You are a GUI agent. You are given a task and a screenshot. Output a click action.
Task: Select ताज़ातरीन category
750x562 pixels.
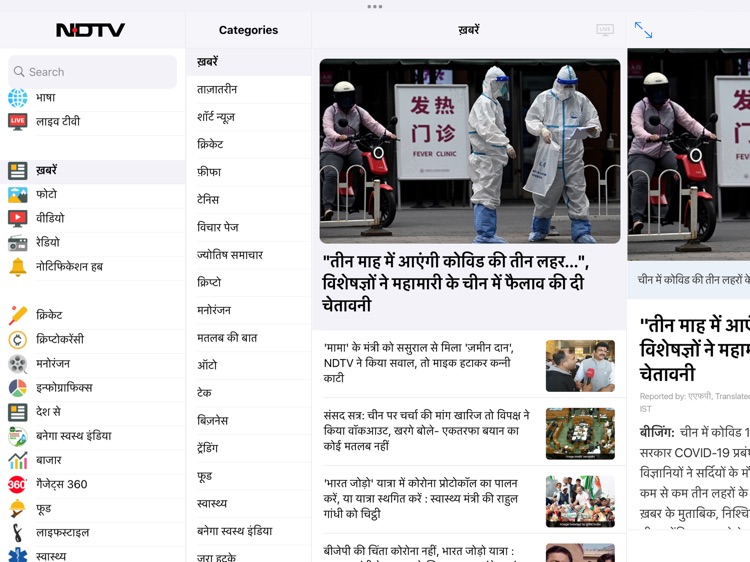(x=249, y=89)
